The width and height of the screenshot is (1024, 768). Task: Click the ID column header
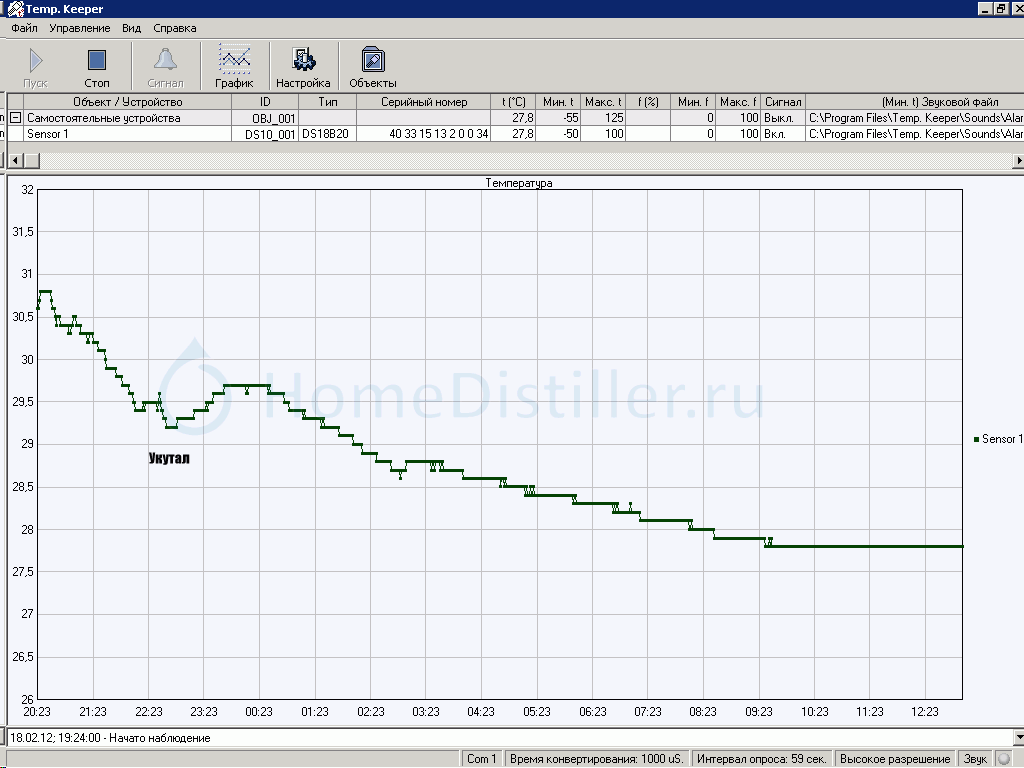coord(265,102)
